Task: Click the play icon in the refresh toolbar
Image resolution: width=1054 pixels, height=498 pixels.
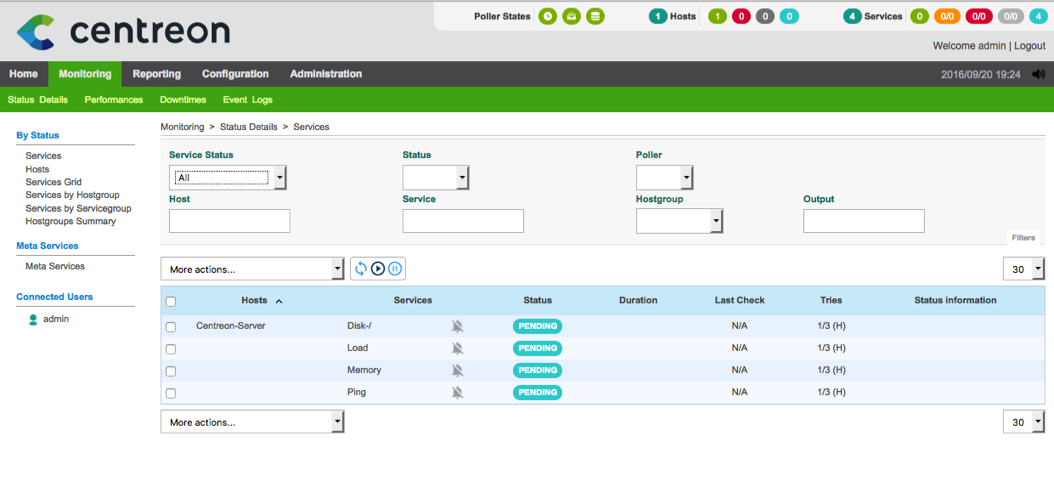Action: [378, 268]
